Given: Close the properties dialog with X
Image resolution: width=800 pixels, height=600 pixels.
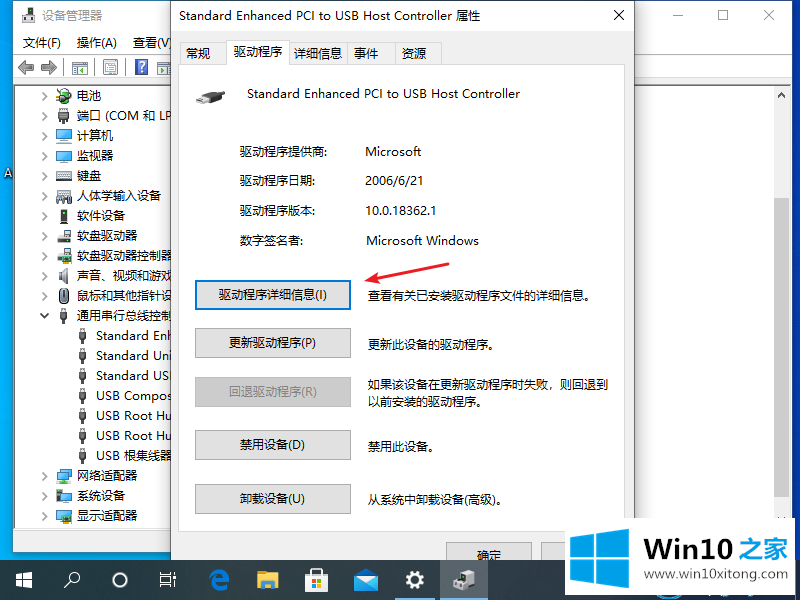Looking at the screenshot, I should pos(618,15).
